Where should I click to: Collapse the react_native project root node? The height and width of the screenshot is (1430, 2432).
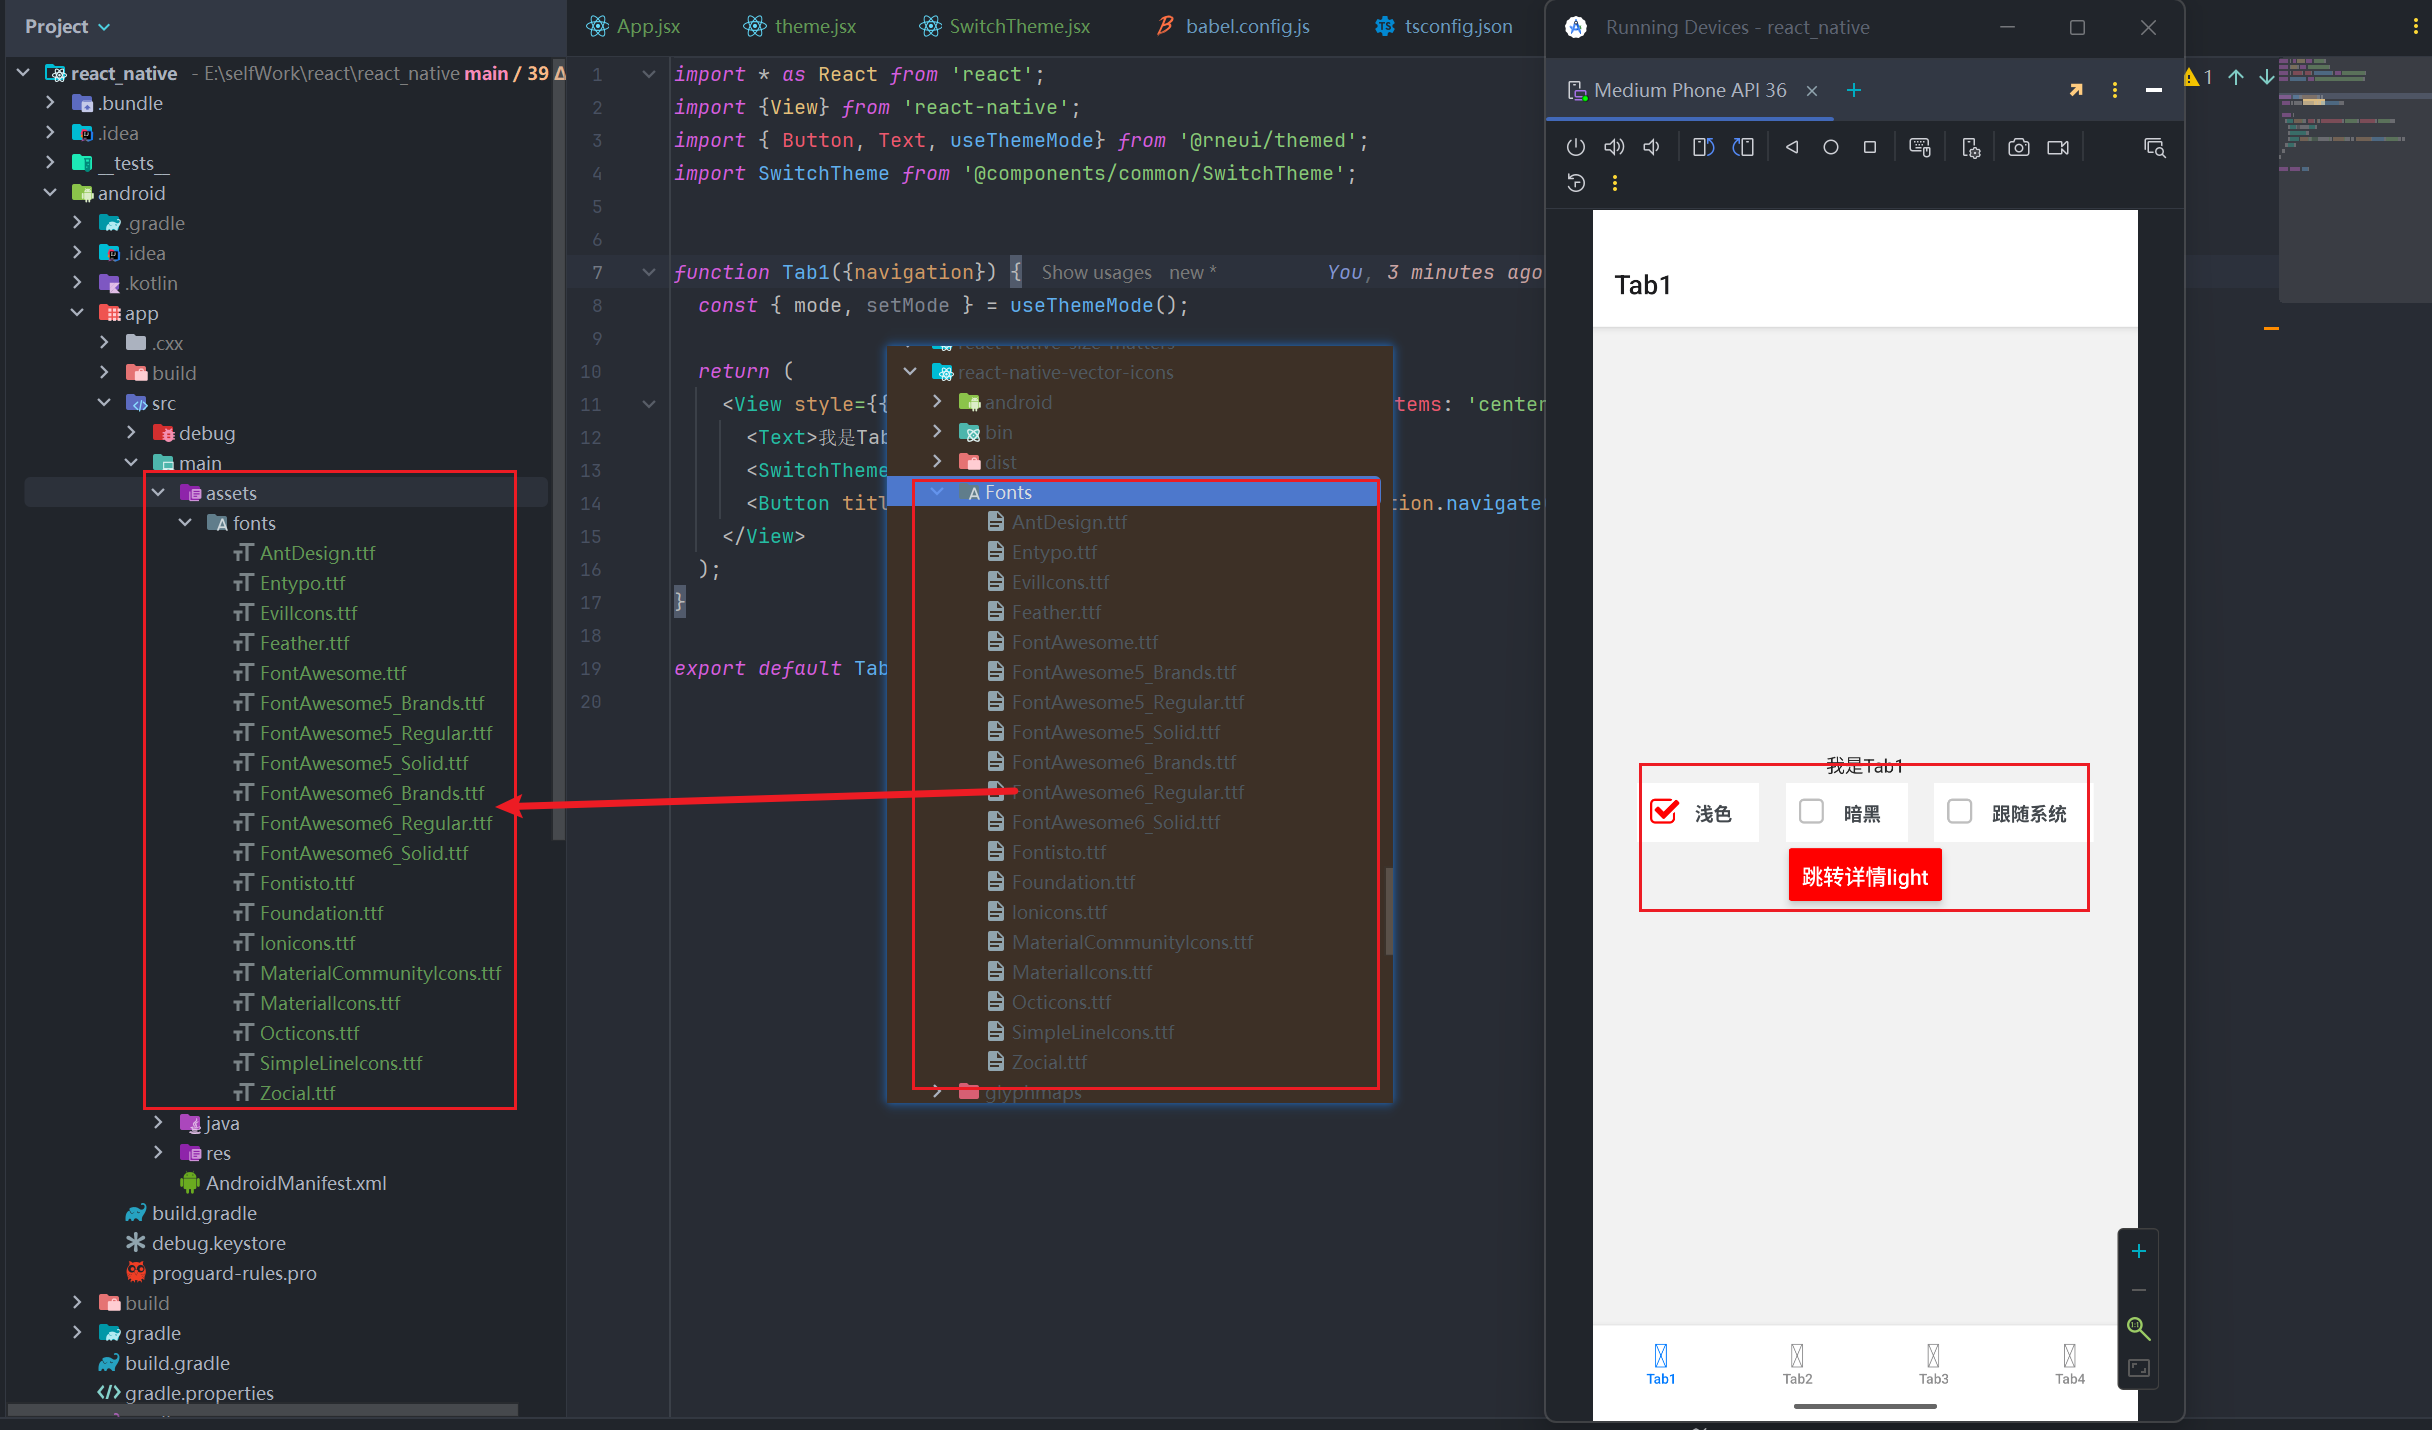[x=23, y=73]
